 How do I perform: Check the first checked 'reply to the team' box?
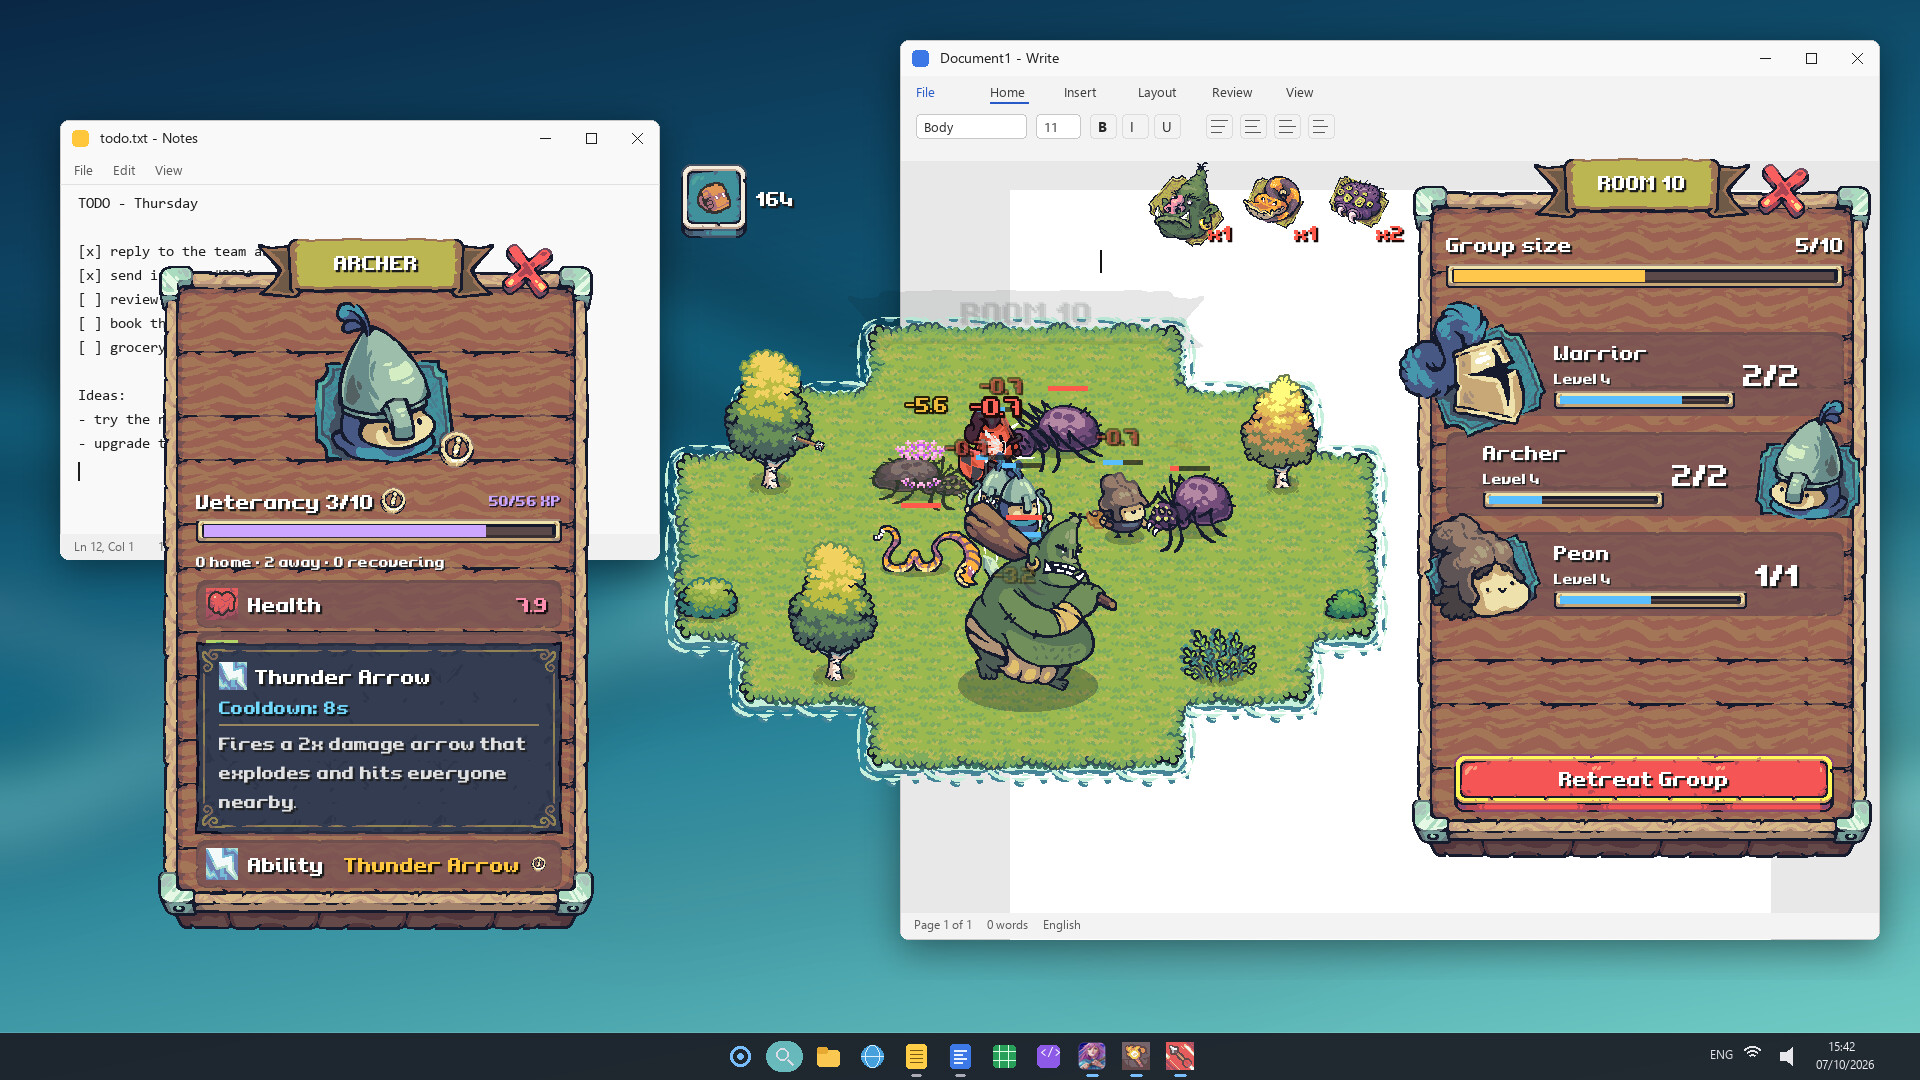pyautogui.click(x=90, y=251)
